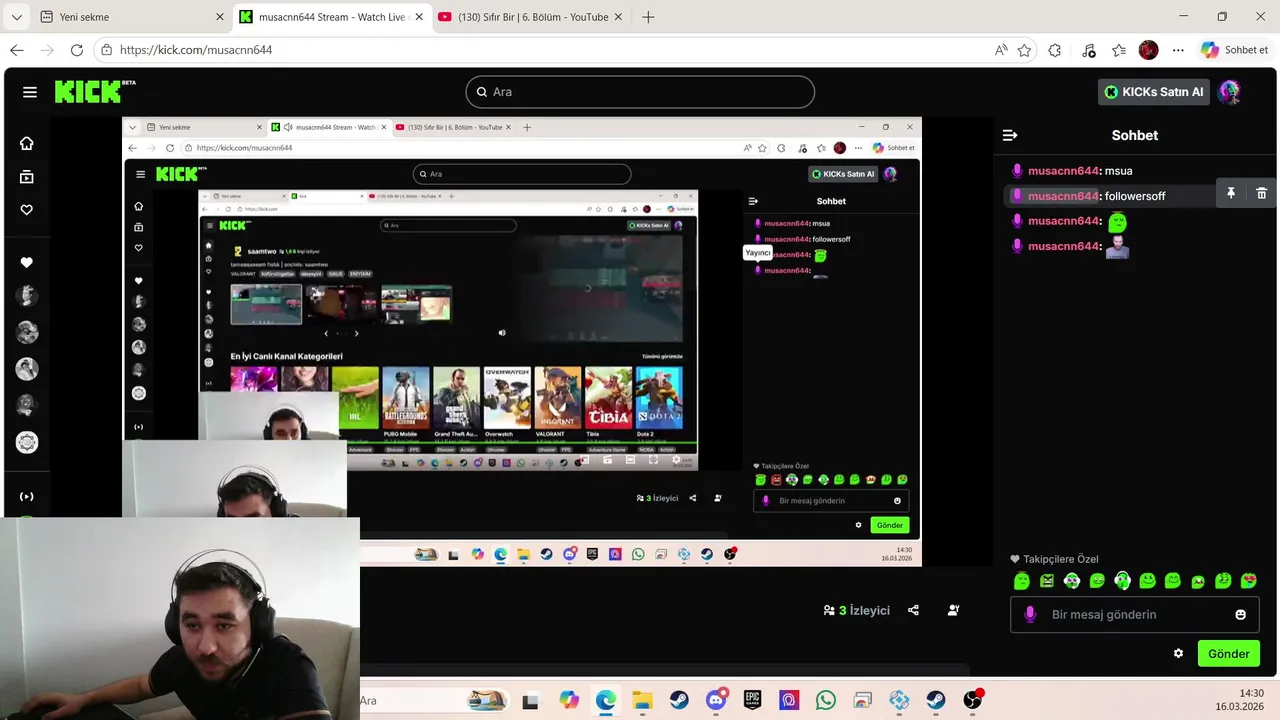Open a new browser tab
The image size is (1280, 720).
[x=648, y=17]
